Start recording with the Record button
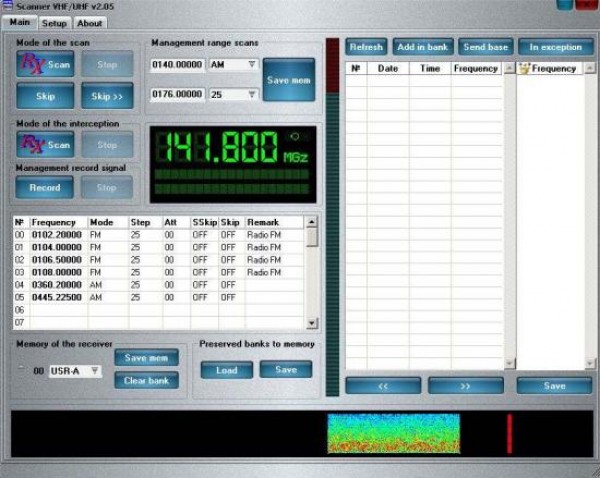The height and width of the screenshot is (478, 600). click(45, 187)
